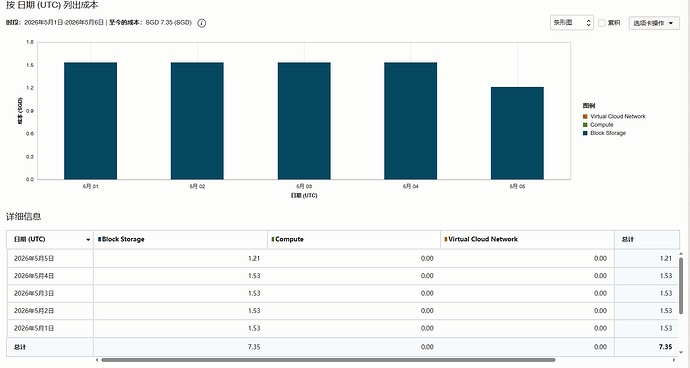Click the 05 date label on x-axis

point(518,187)
